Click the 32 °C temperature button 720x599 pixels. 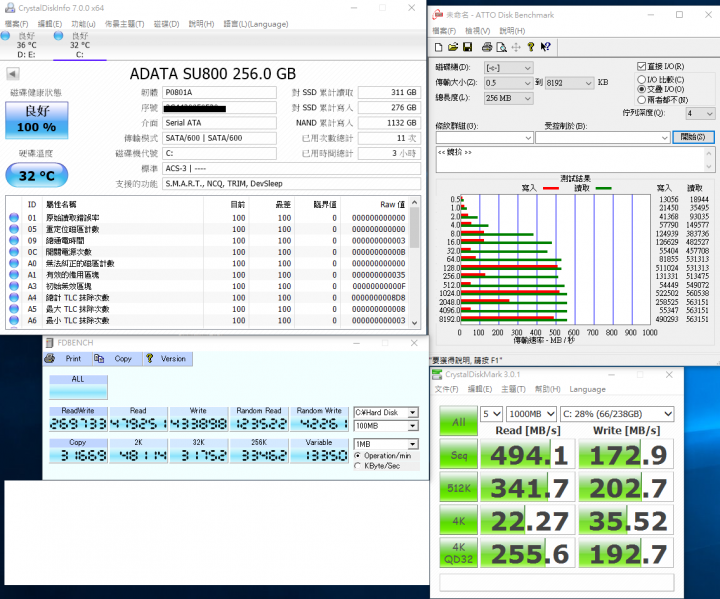click(37, 175)
